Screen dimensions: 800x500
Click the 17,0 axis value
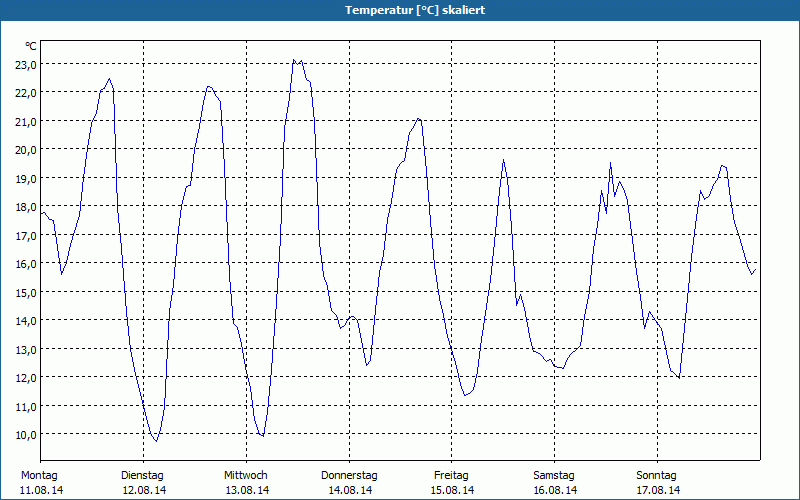26,235
